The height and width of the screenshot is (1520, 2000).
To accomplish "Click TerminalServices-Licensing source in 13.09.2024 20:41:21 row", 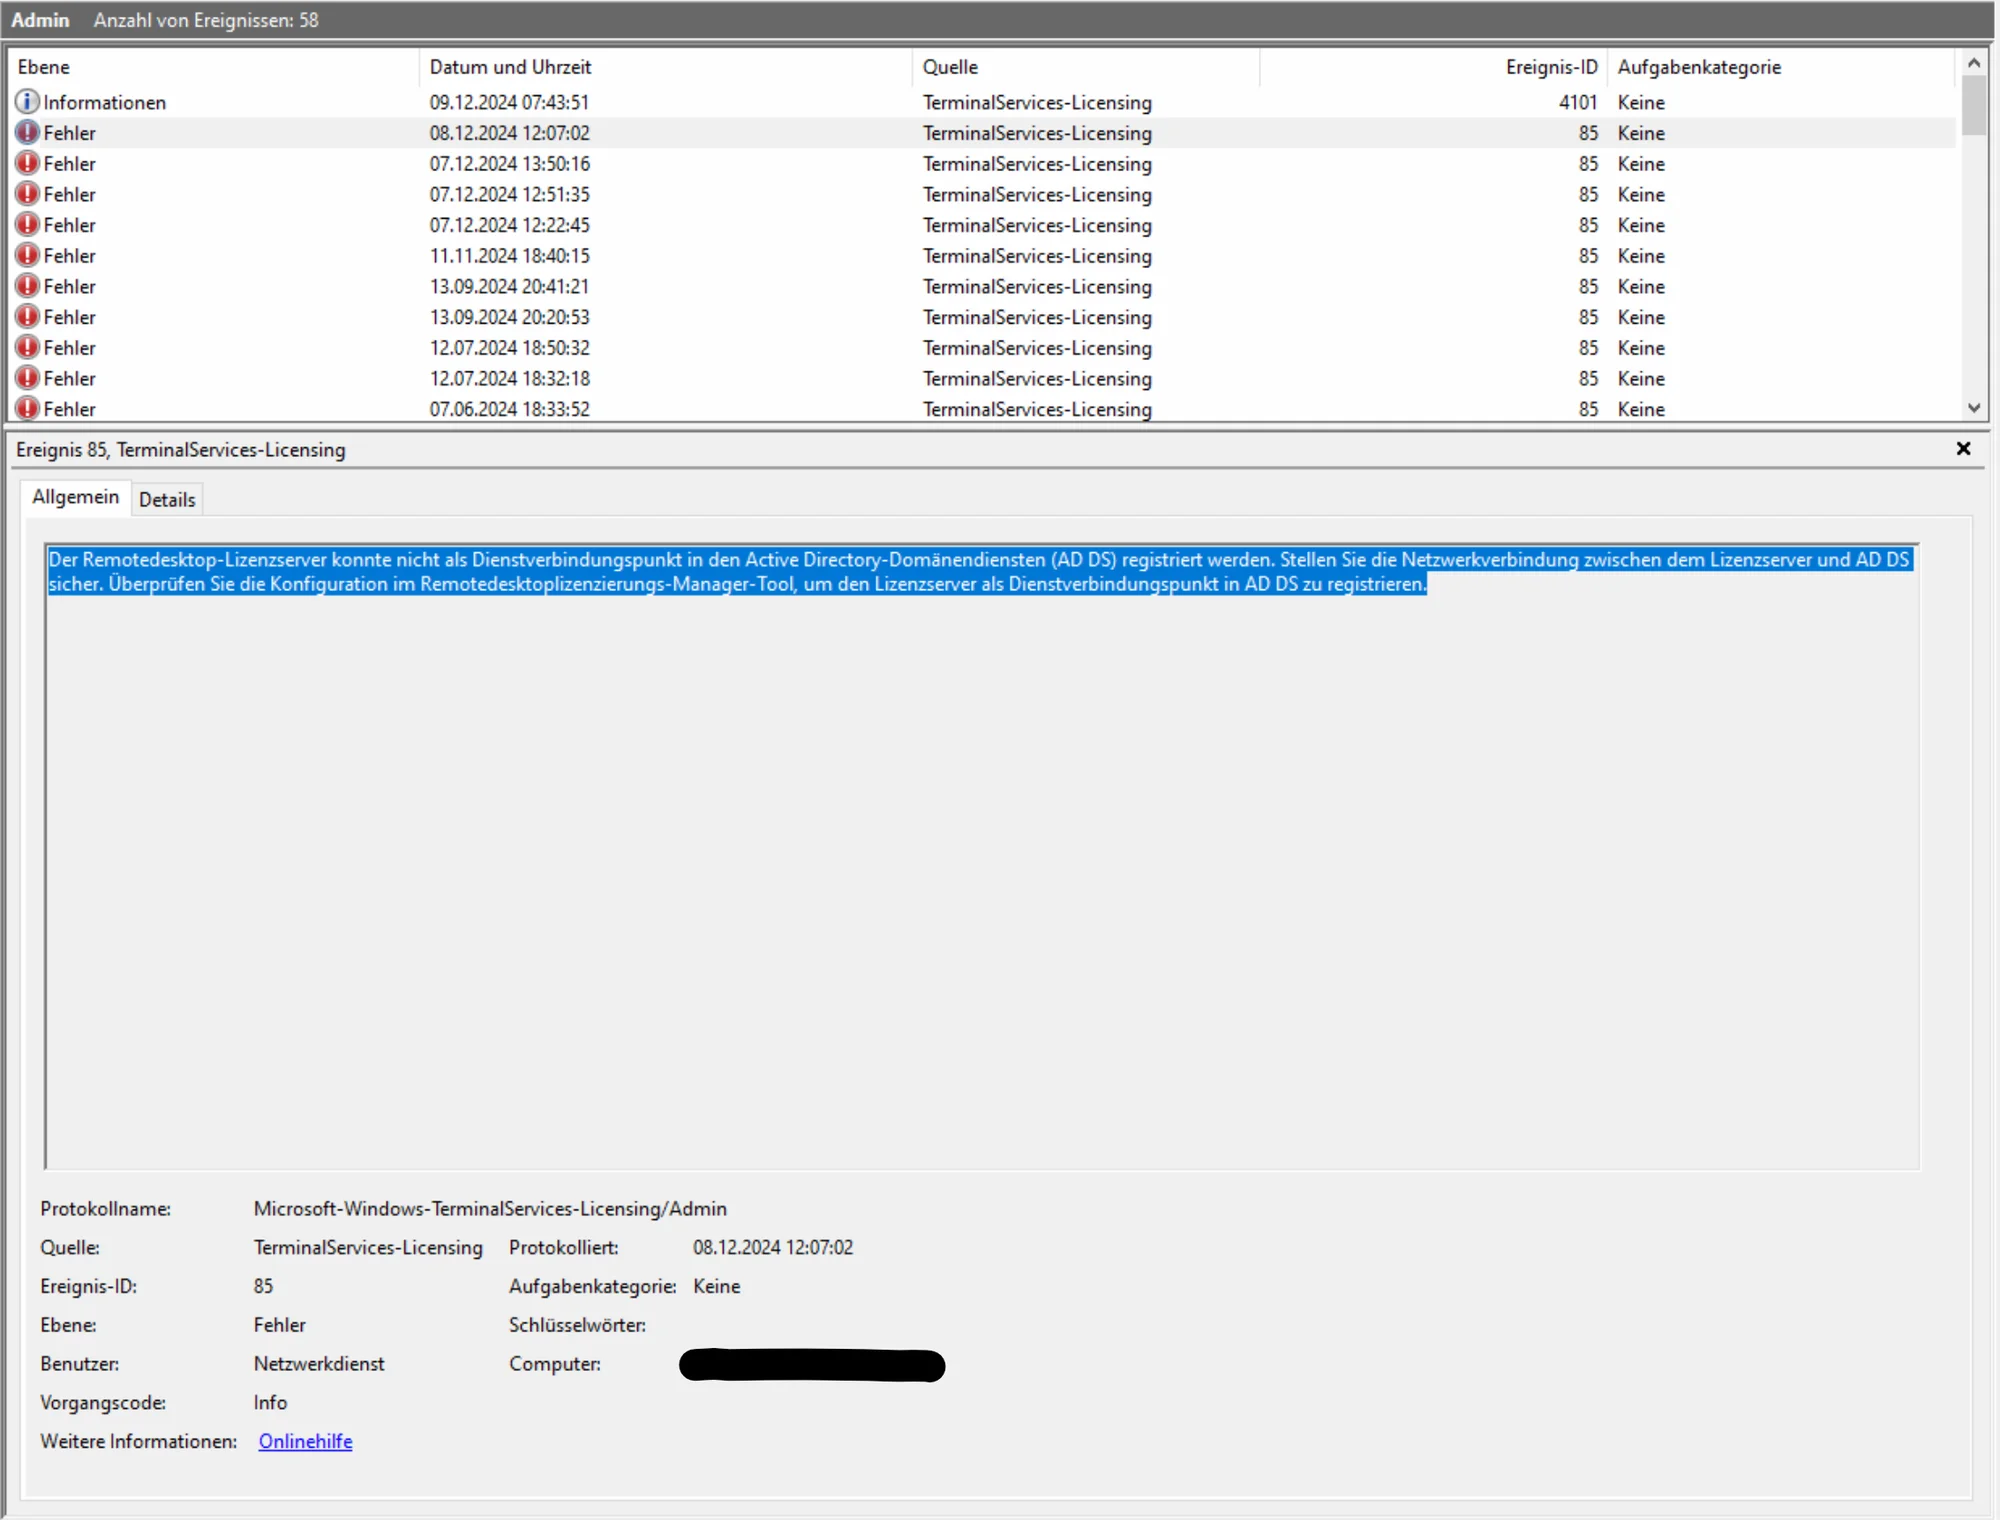I will click(1037, 287).
